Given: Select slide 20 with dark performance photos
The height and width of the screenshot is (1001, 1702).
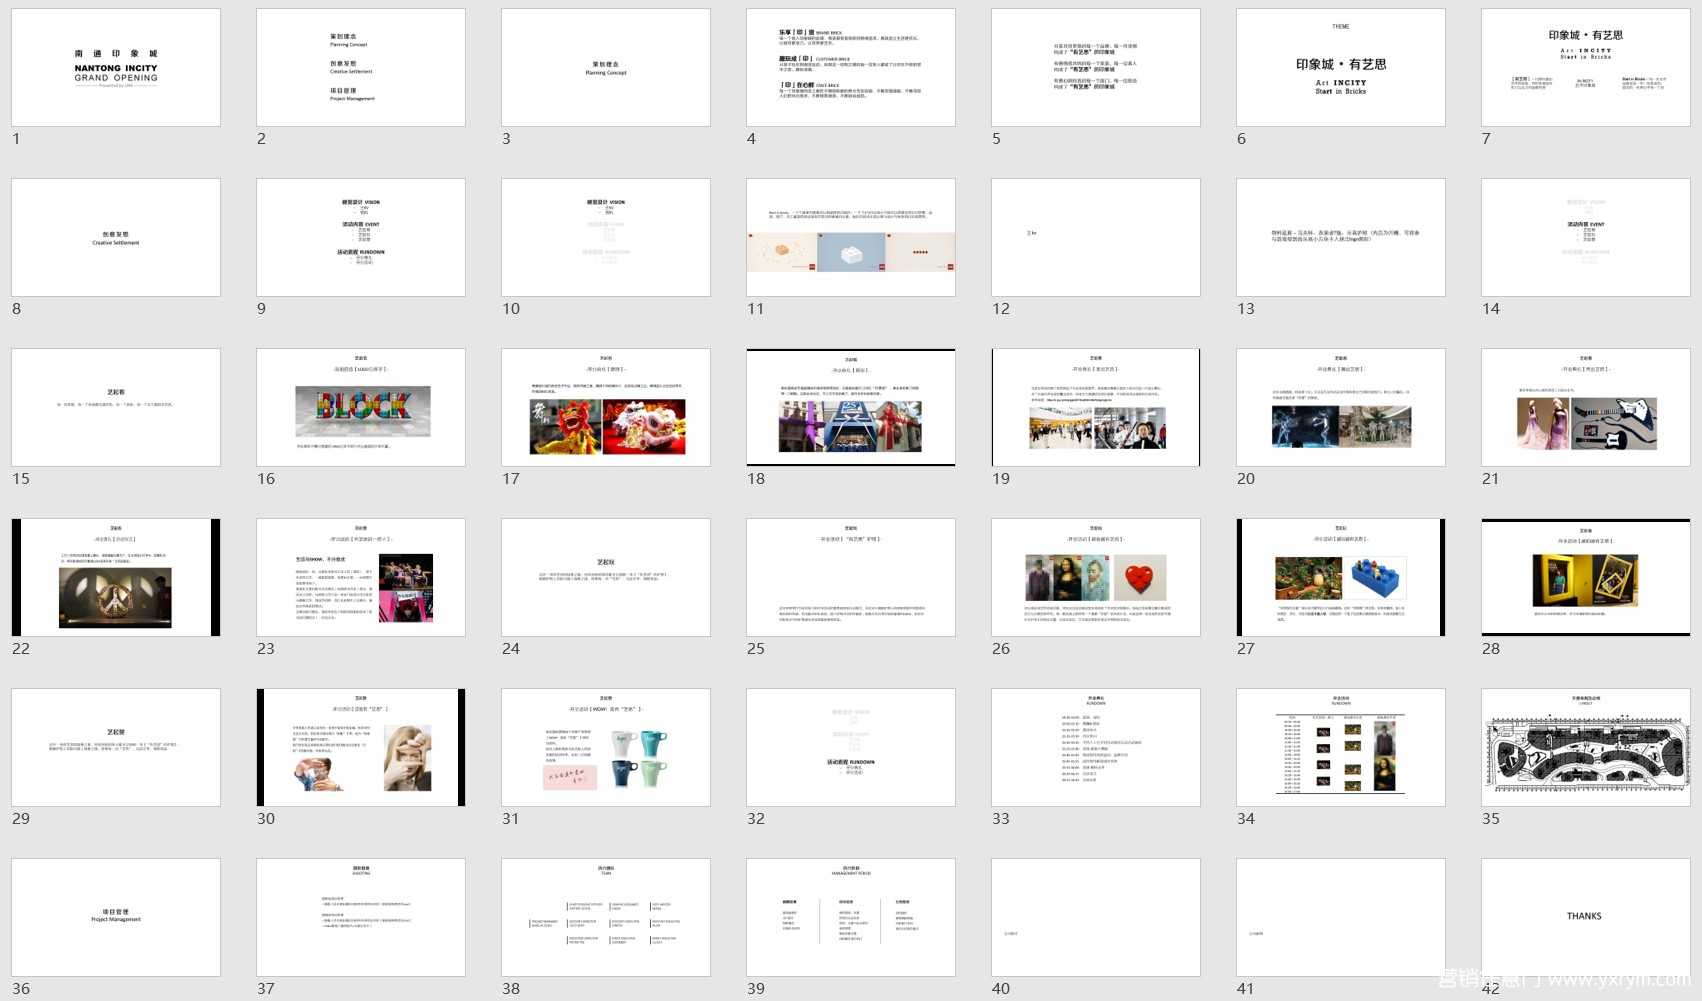Looking at the screenshot, I should tap(1341, 408).
